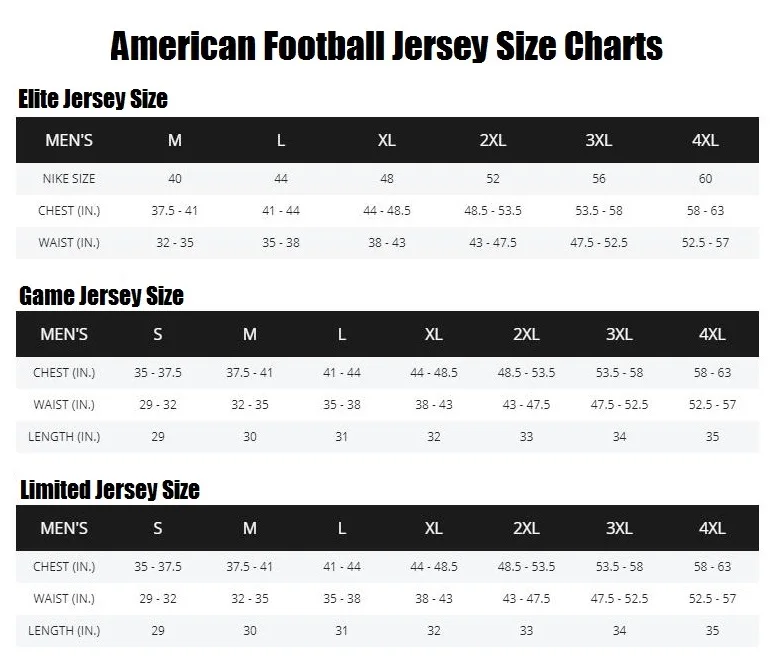Select Limited table length value 35
775x661 pixels.
coord(712,630)
